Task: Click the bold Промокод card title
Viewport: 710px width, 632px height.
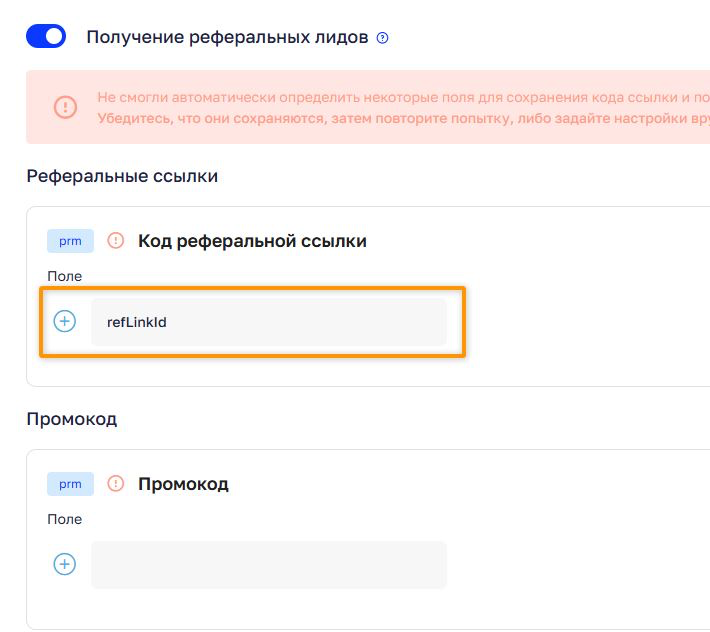Action: 183,484
